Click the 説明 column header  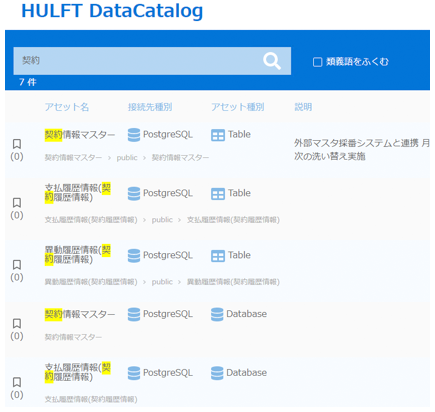click(x=303, y=107)
